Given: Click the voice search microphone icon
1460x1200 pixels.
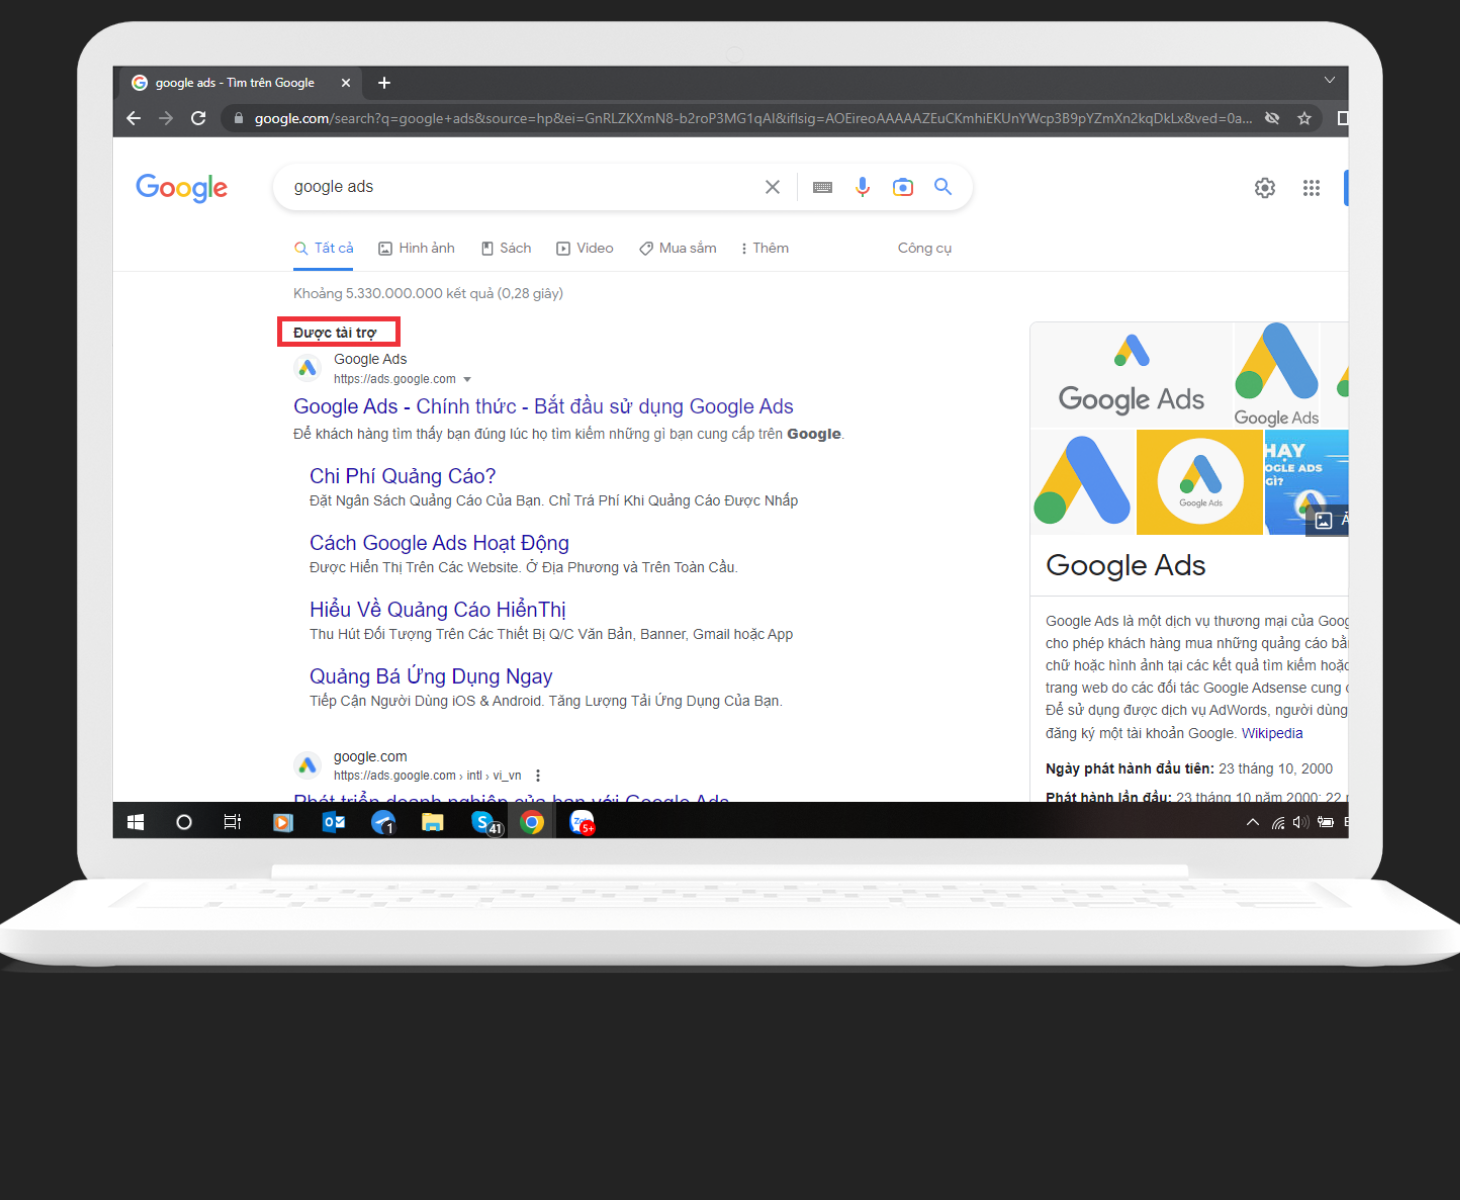Looking at the screenshot, I should (x=862, y=187).
